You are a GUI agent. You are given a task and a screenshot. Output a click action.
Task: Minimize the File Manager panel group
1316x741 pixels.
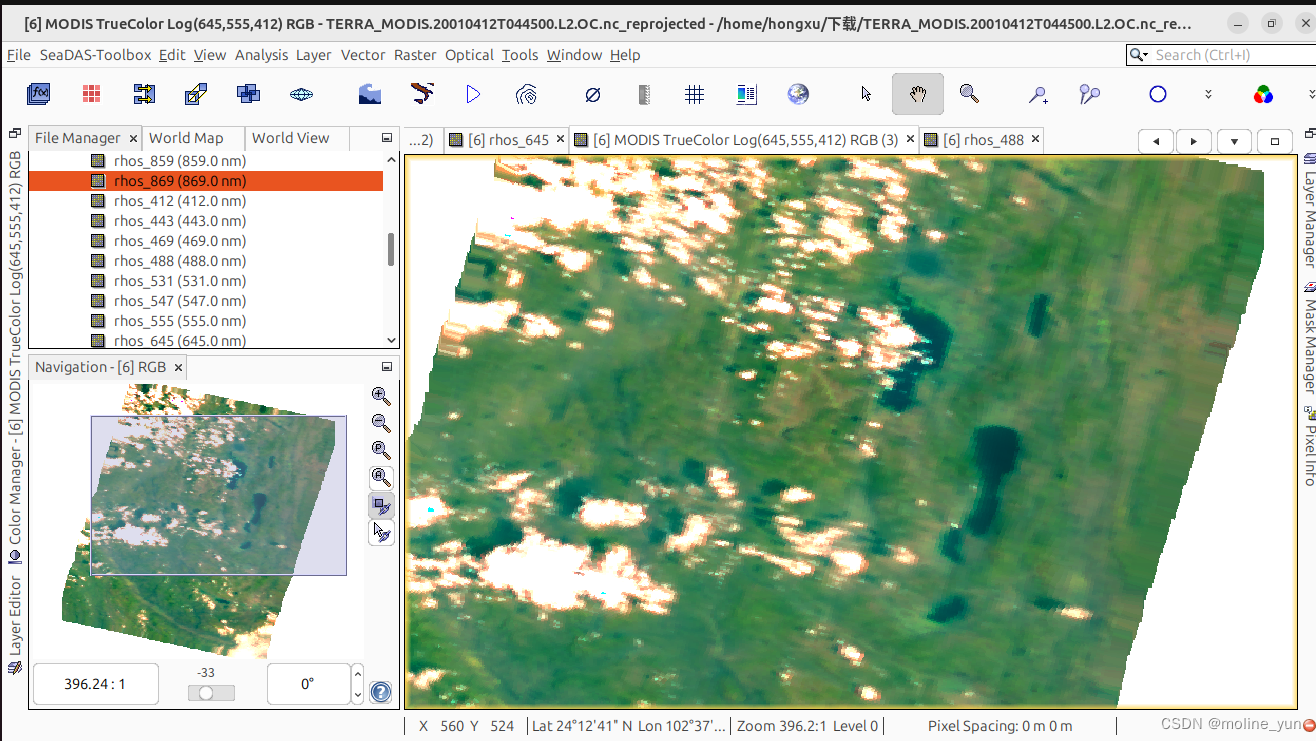pyautogui.click(x=387, y=138)
